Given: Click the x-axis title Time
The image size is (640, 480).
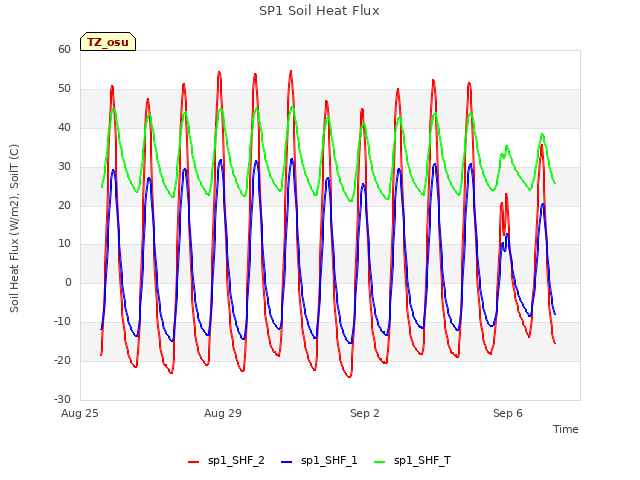Looking at the screenshot, I should [566, 429].
